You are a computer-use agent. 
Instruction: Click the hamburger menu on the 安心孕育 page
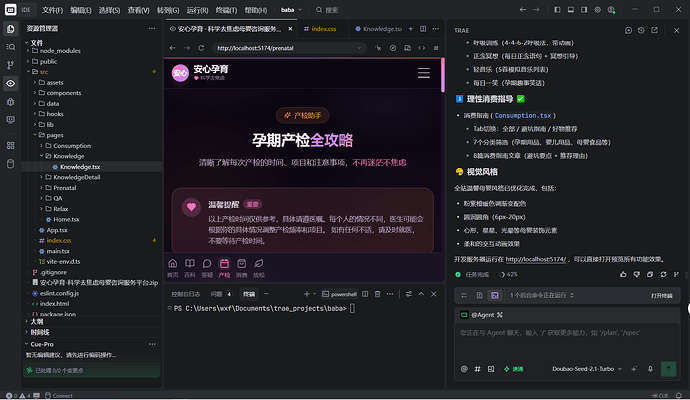coord(424,73)
